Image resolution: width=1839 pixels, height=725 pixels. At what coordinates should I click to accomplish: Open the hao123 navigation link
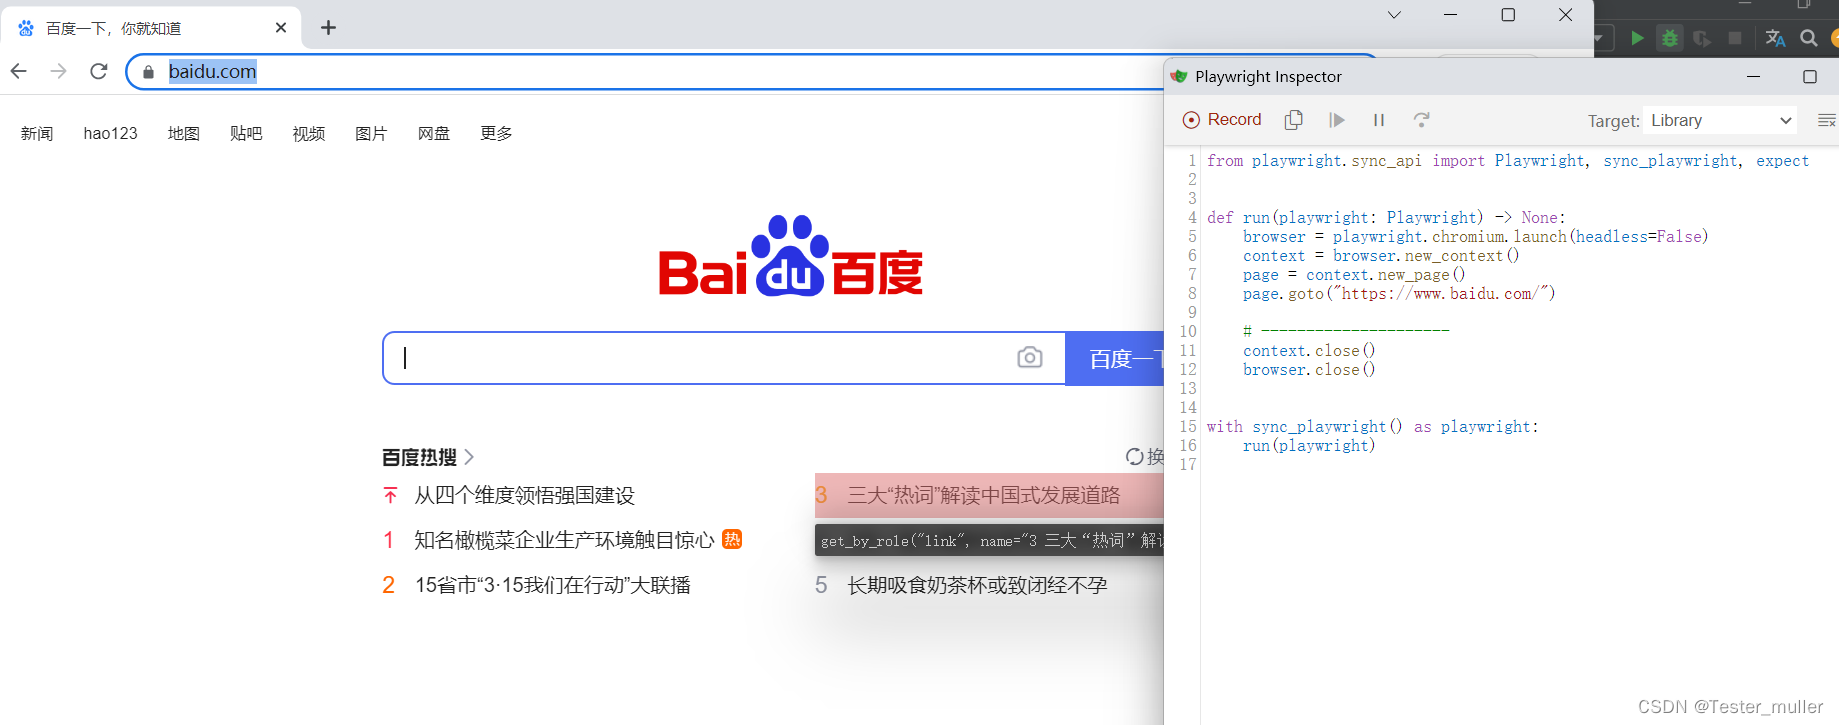click(111, 134)
